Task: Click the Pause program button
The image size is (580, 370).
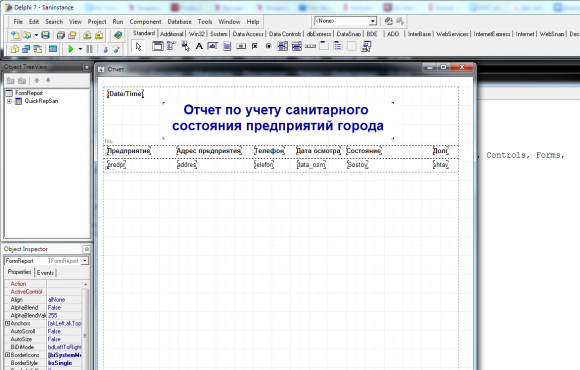Action: point(90,48)
